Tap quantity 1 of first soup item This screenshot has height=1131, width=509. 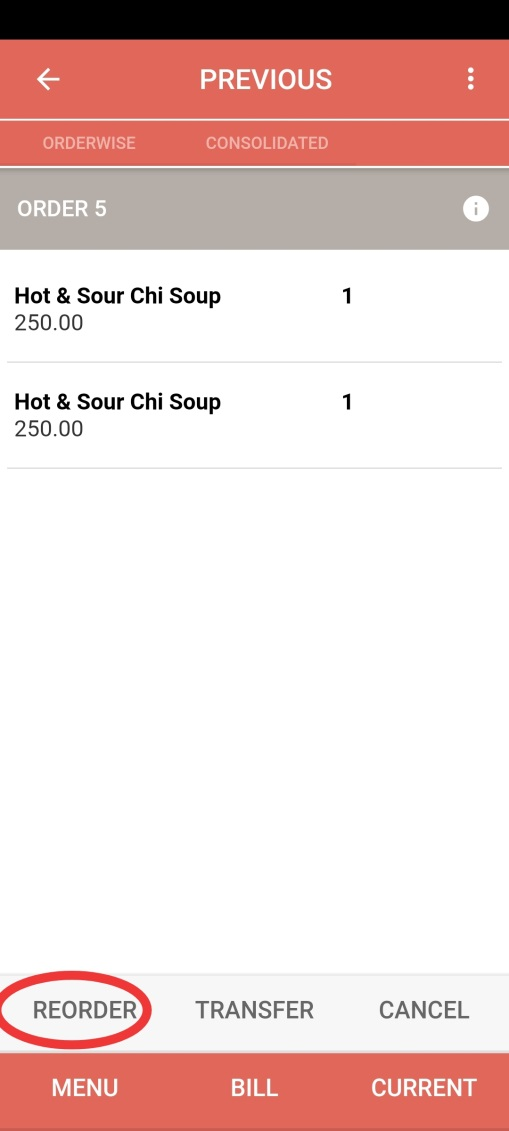point(347,296)
